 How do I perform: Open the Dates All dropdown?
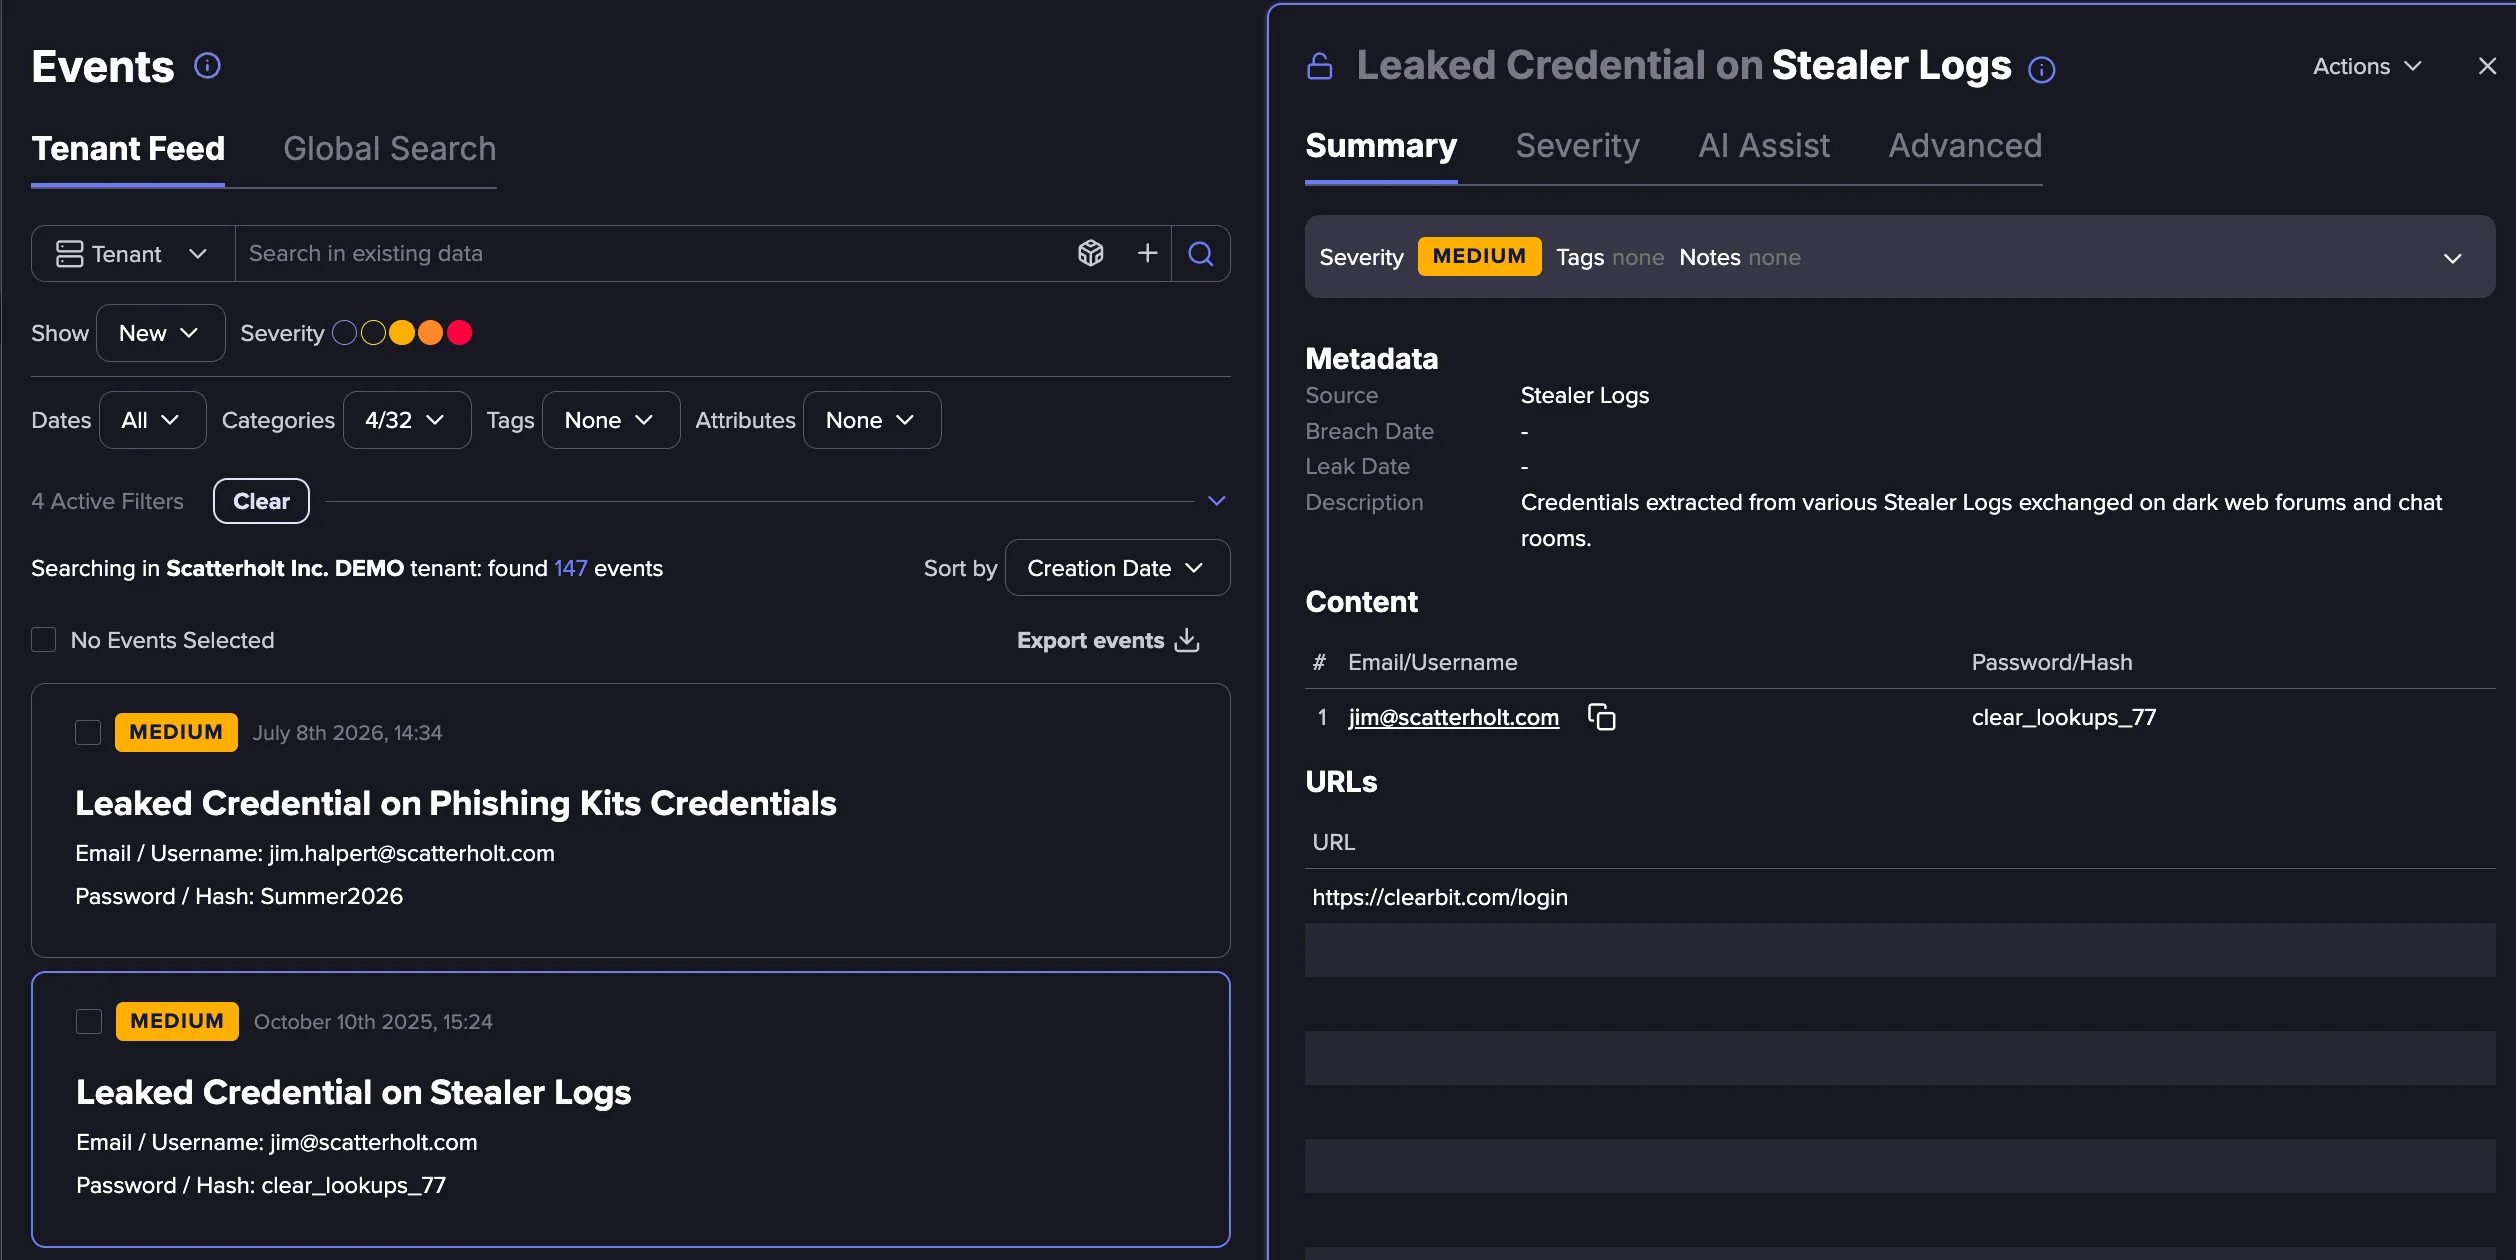[x=152, y=420]
